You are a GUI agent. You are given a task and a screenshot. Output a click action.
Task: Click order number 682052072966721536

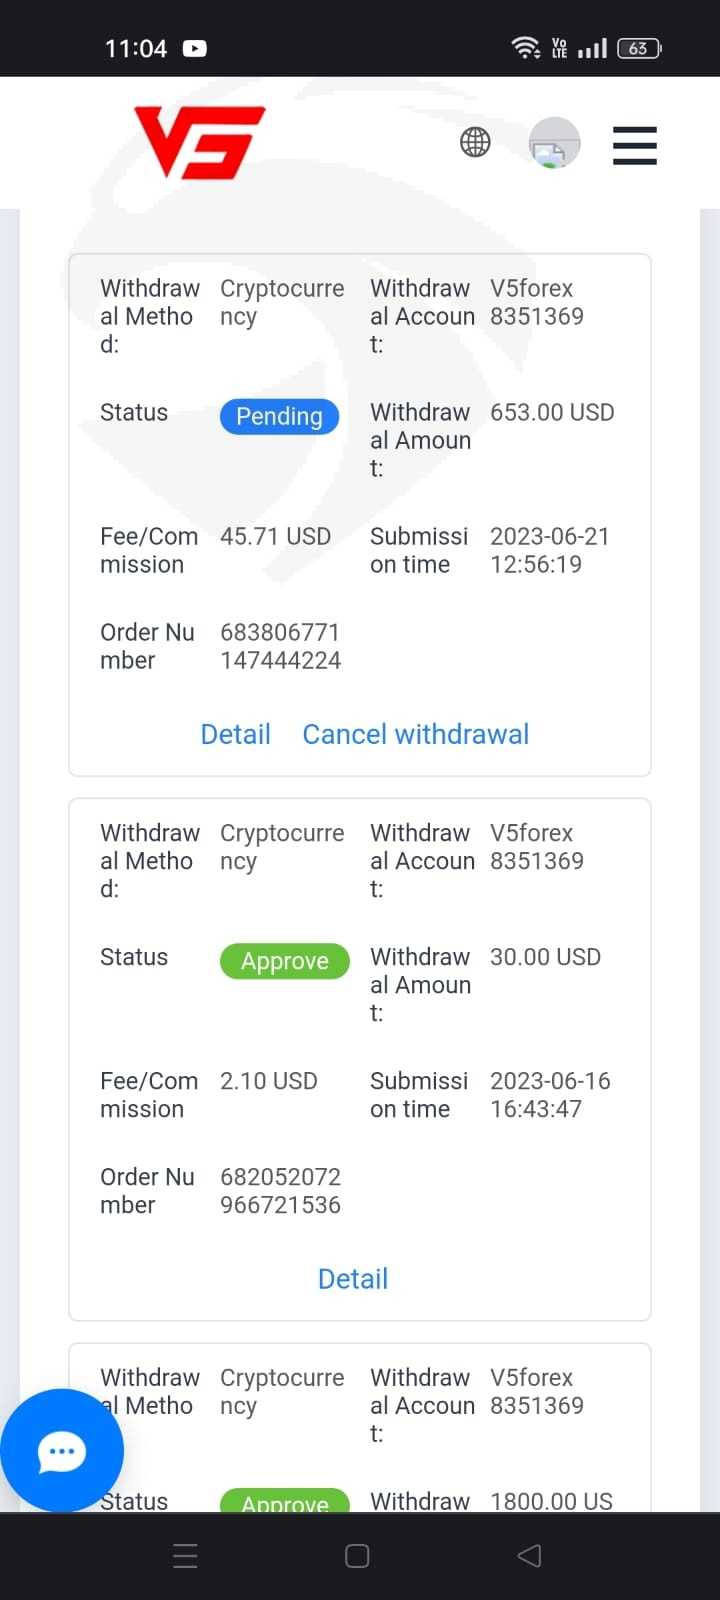click(x=280, y=1191)
